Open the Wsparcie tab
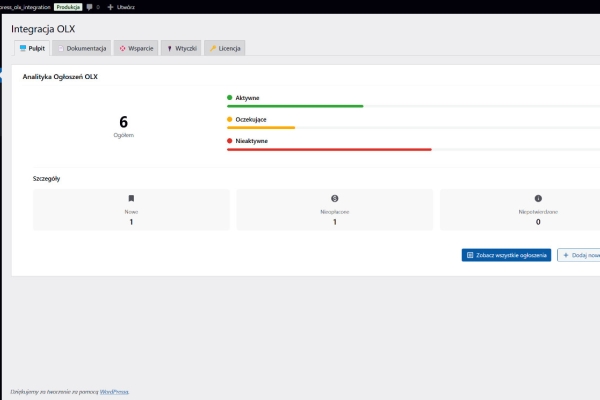Viewport: 600px width, 400px height. point(136,48)
